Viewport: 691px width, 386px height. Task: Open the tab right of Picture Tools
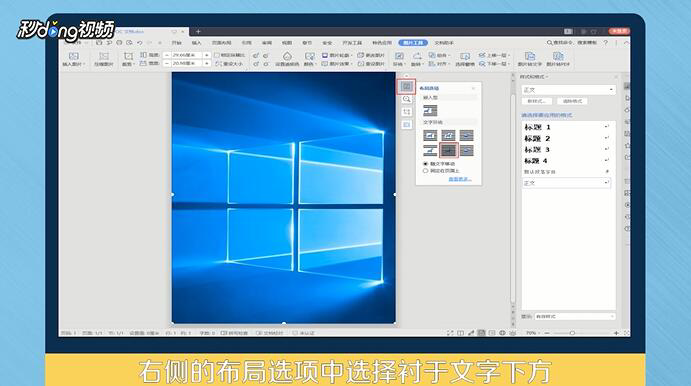point(444,43)
